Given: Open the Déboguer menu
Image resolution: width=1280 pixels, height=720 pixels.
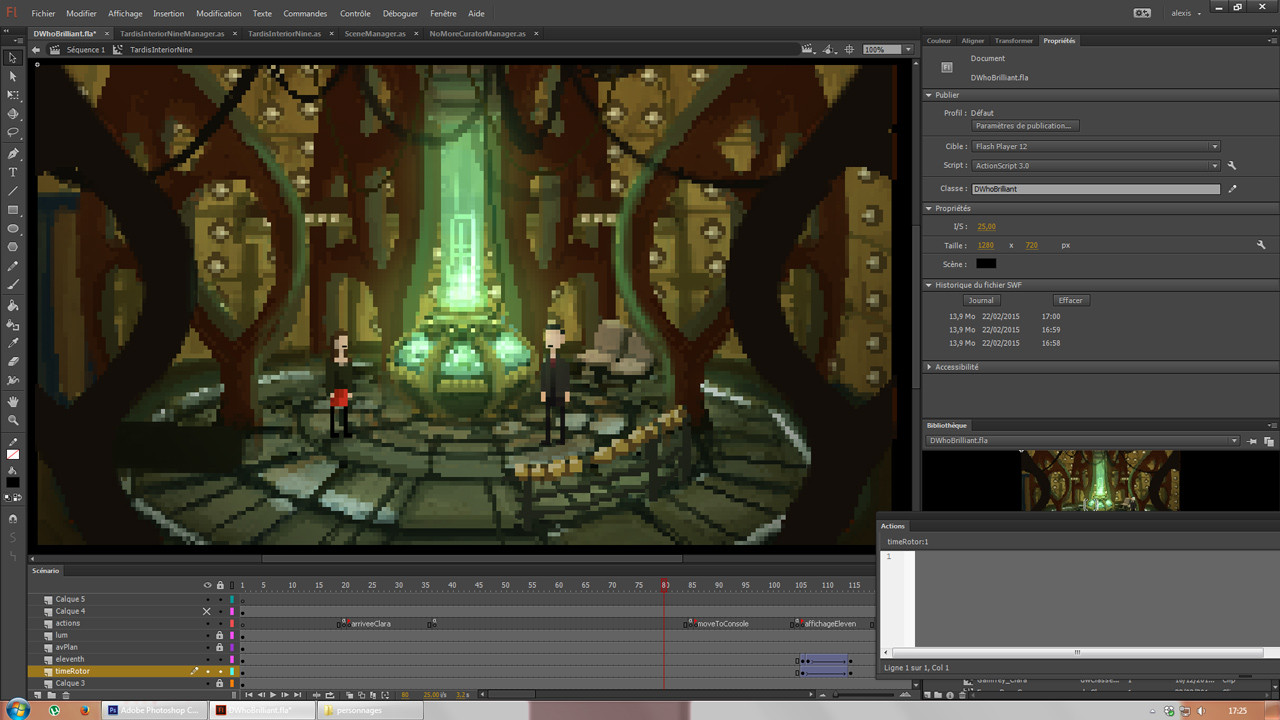Looking at the screenshot, I should click(400, 14).
